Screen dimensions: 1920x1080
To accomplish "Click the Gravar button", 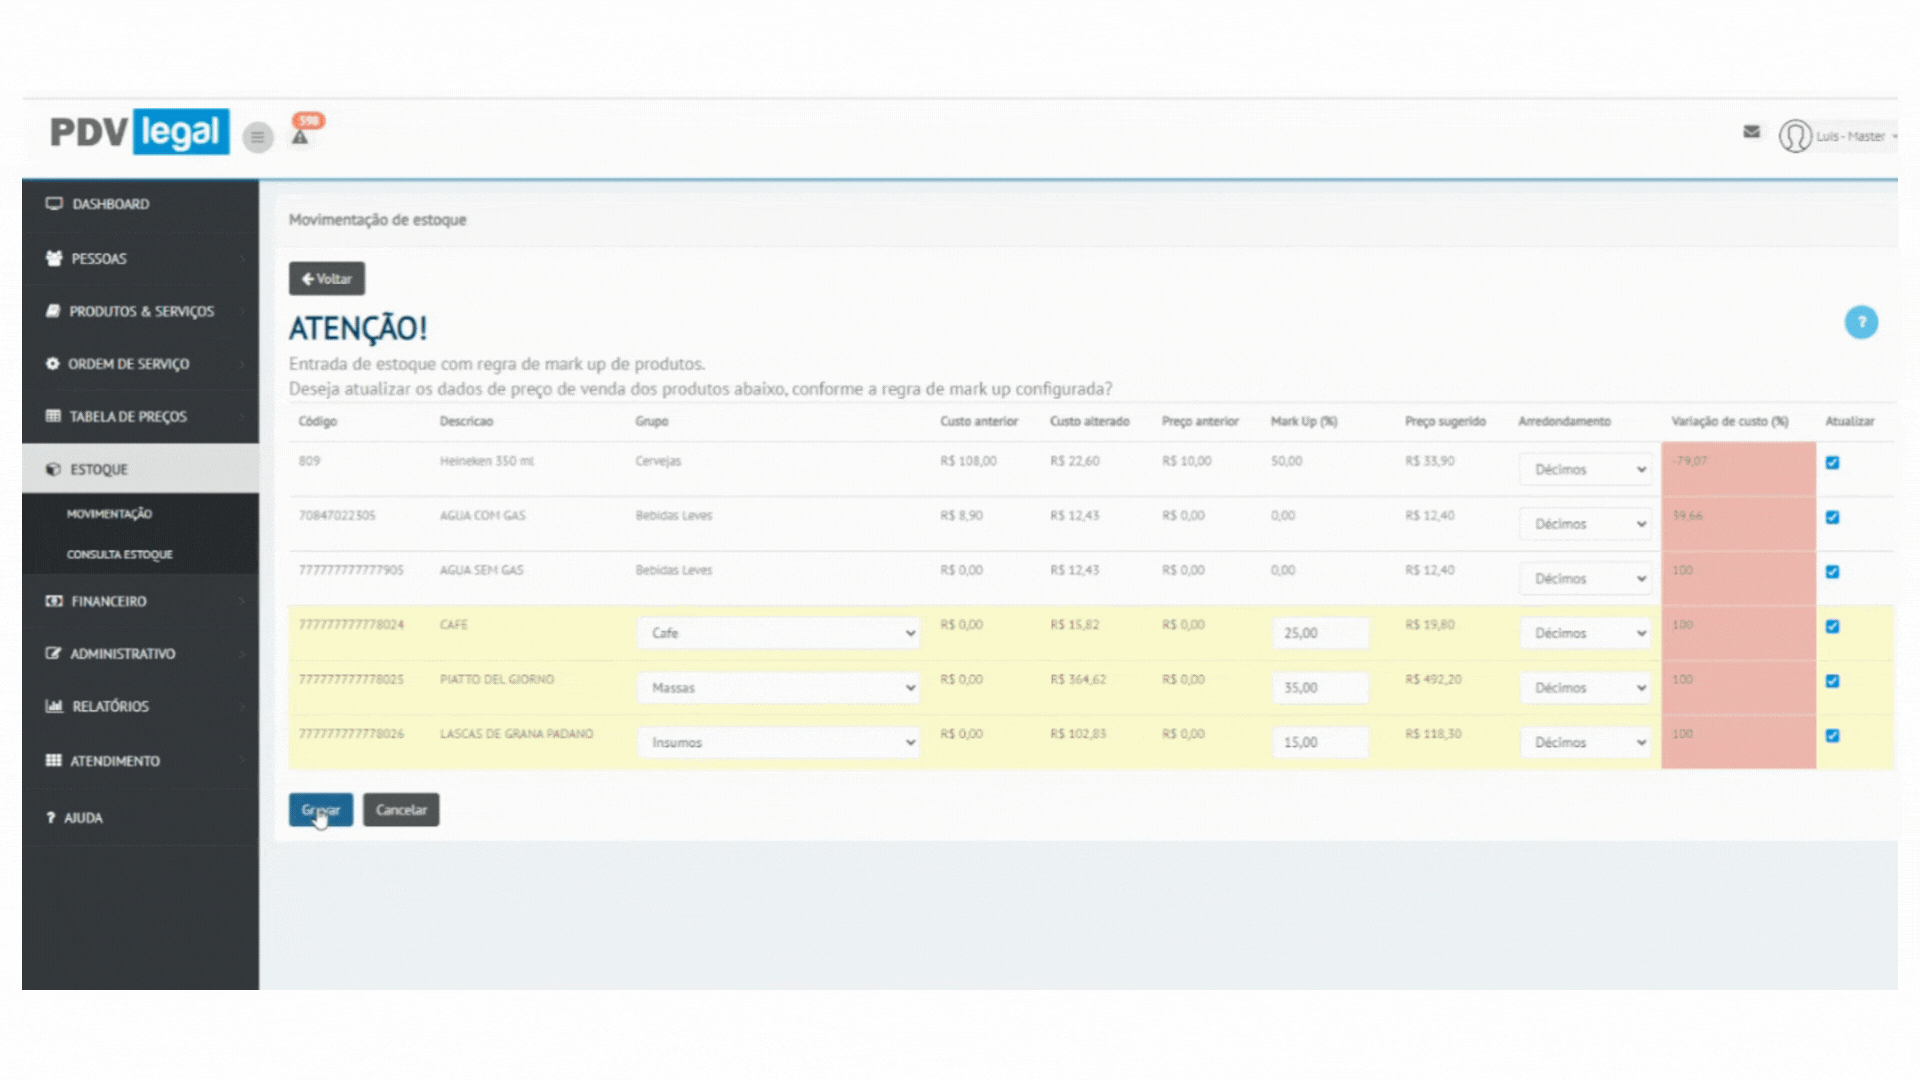I will [320, 810].
